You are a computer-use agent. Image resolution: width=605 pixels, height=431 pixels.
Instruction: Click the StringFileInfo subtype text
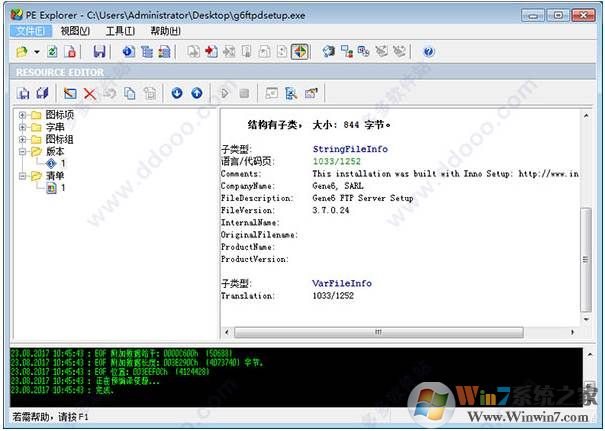tap(350, 149)
